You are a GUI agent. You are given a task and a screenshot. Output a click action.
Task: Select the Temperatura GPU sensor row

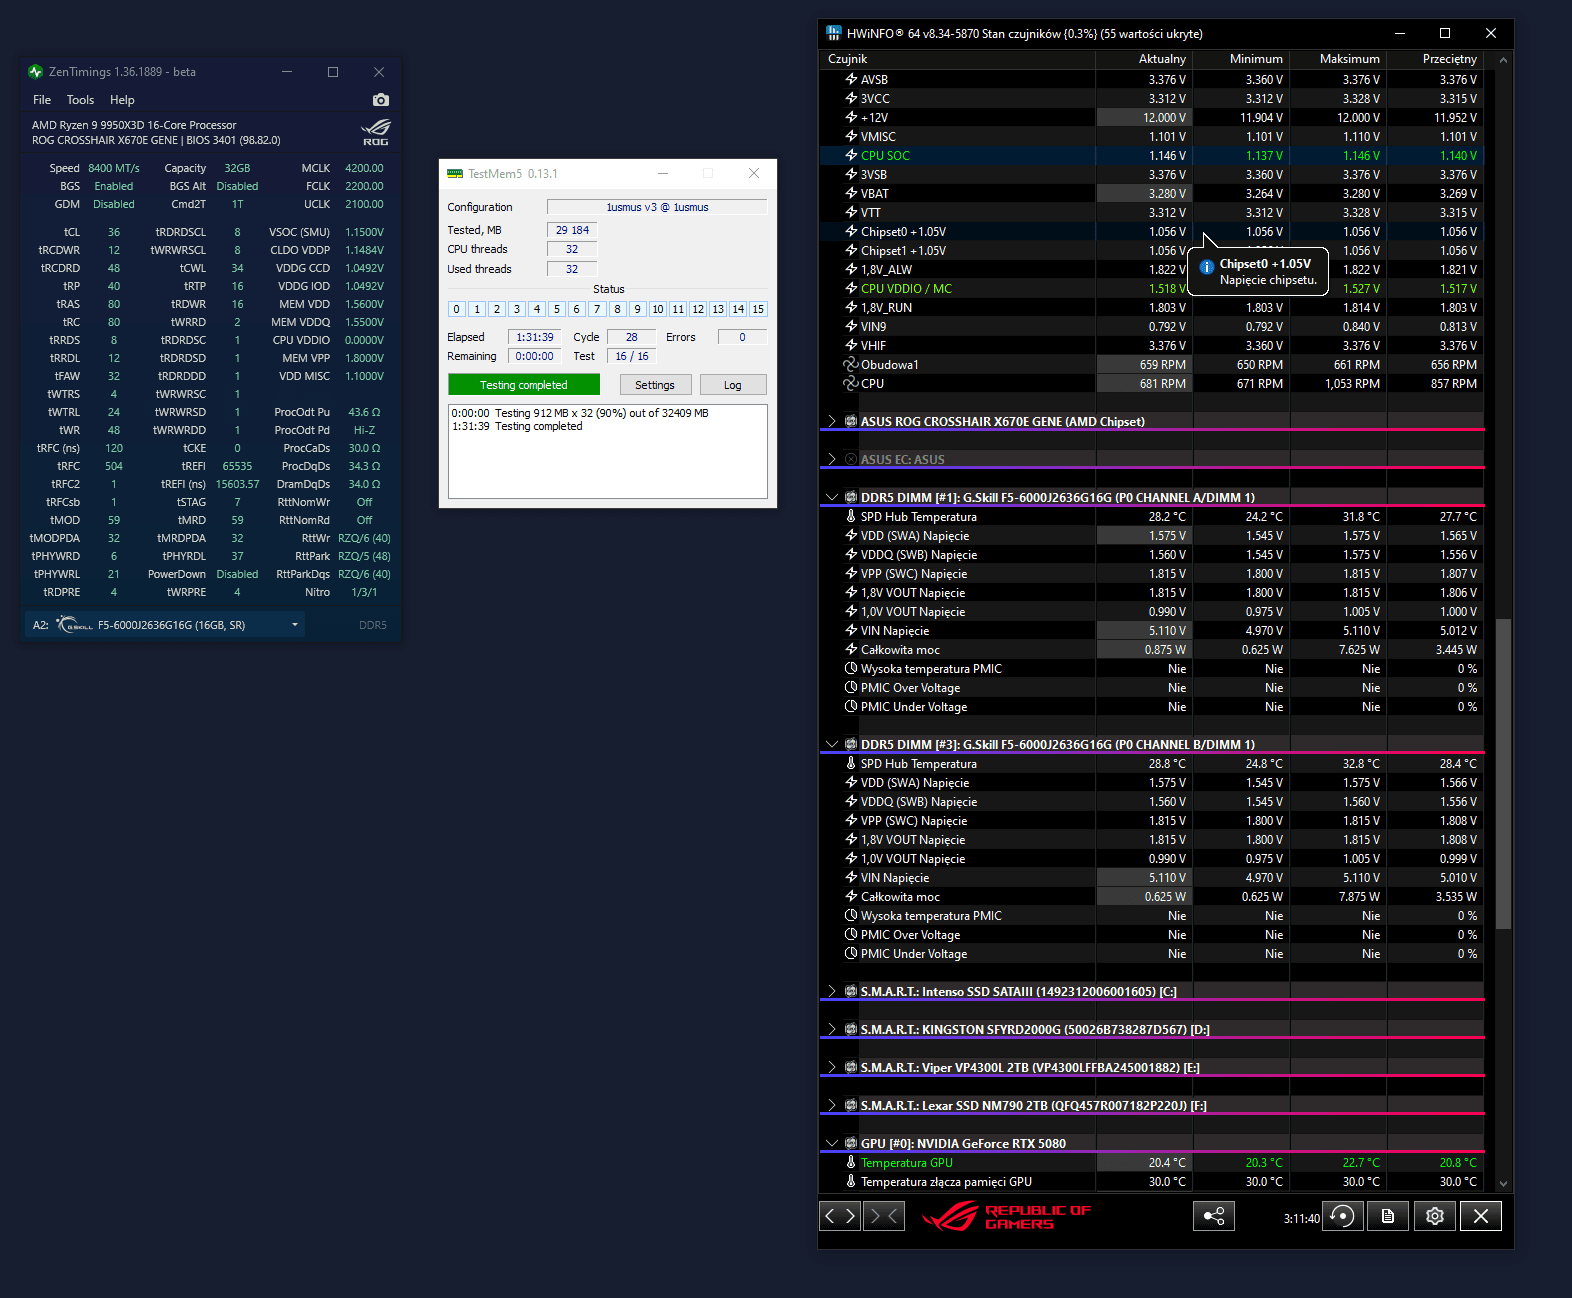tap(1151, 1162)
